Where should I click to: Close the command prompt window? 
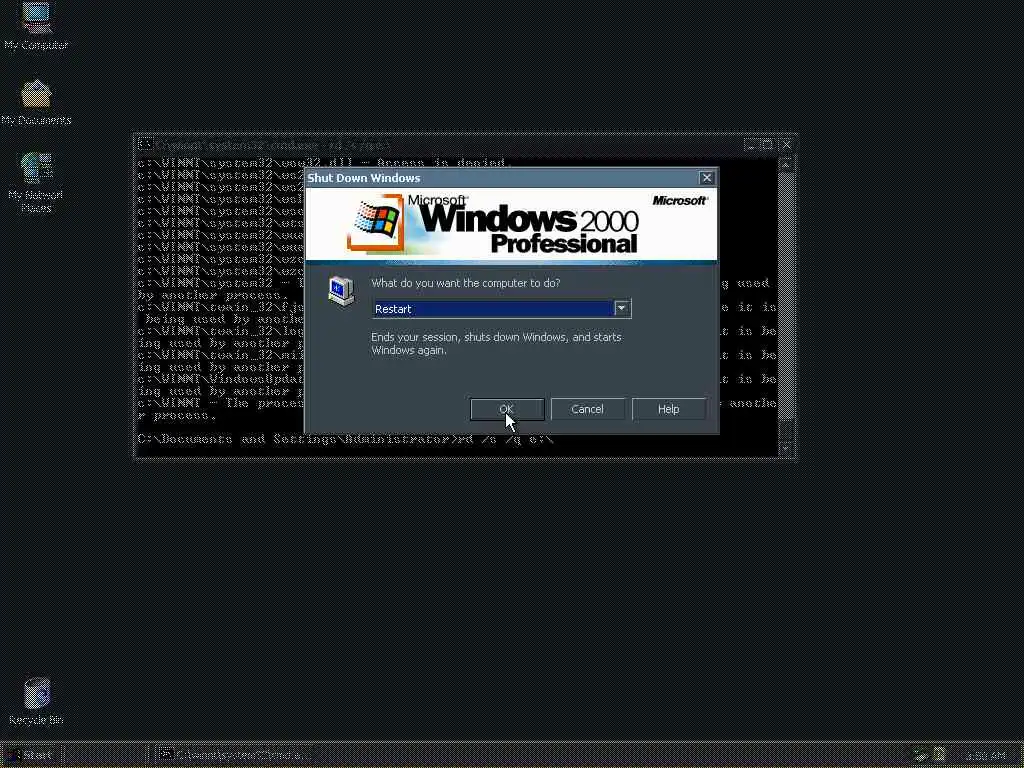[786, 145]
